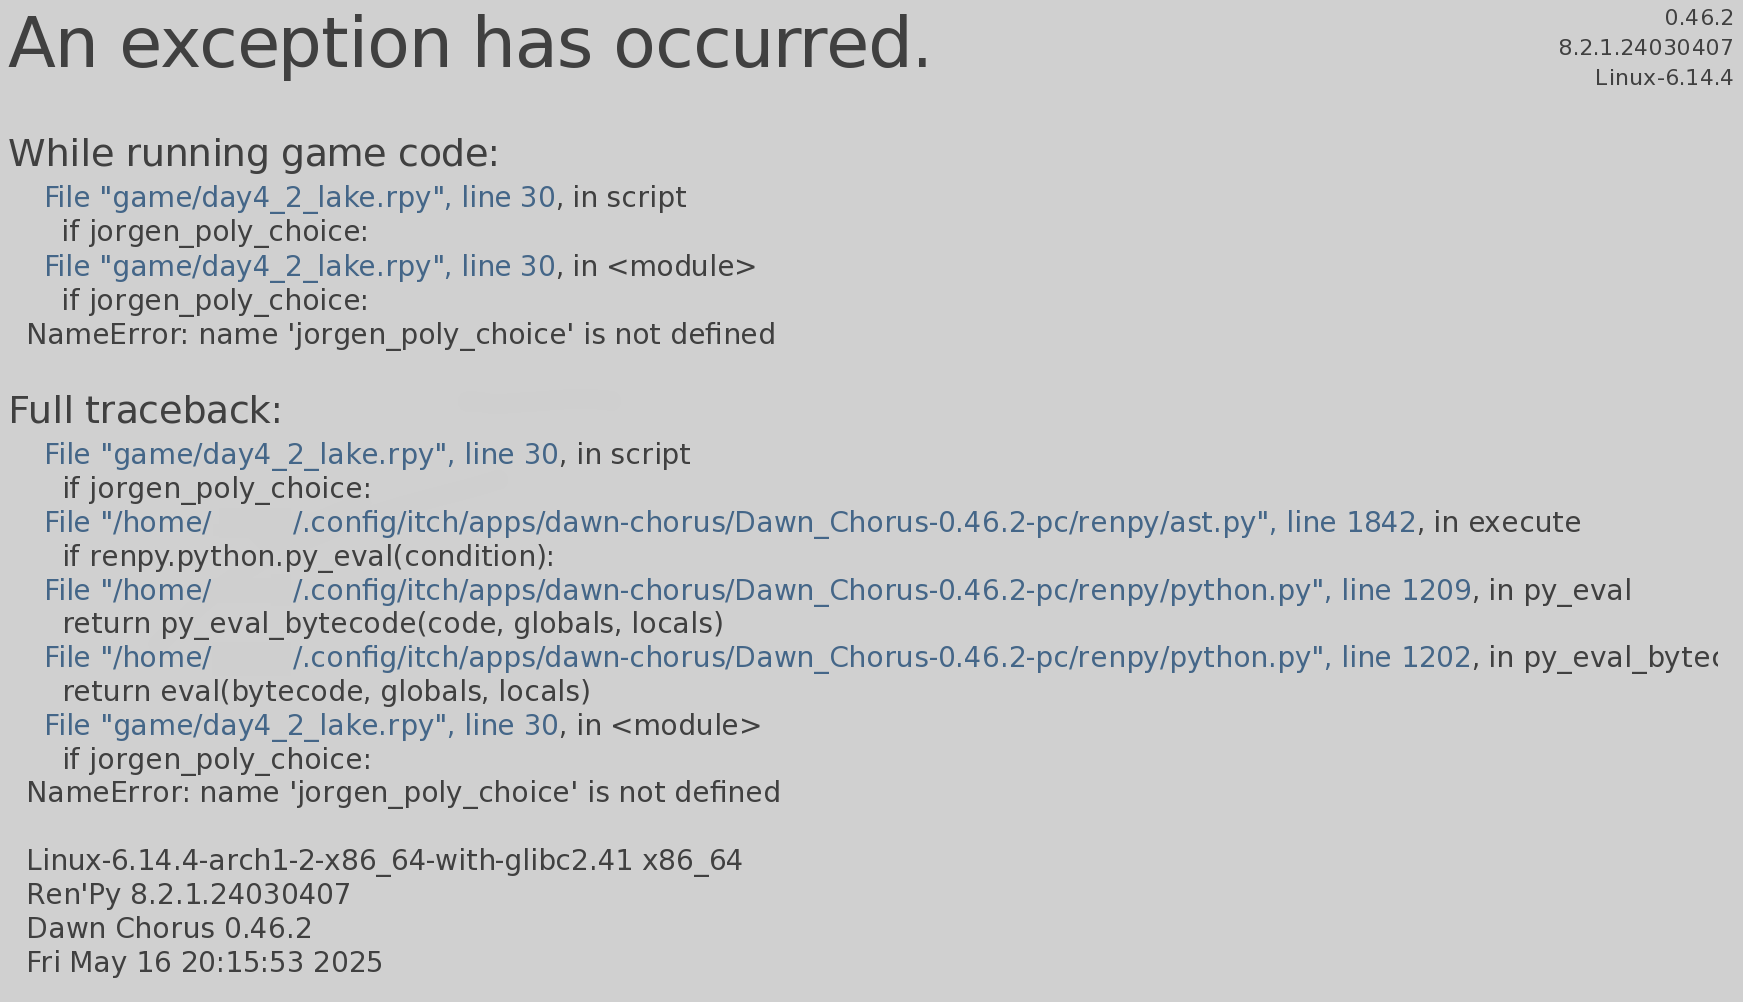
Task: Open the renpy/ast.py line 1842 link
Action: pos(730,523)
